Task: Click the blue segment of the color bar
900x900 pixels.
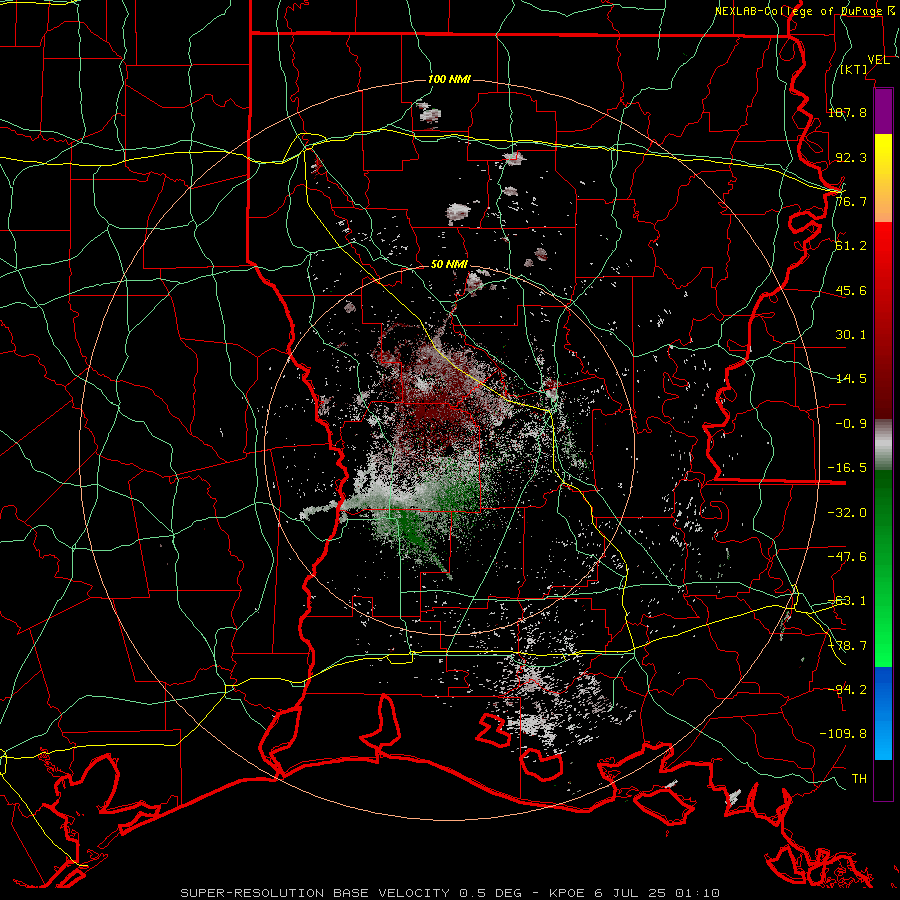Action: click(883, 713)
